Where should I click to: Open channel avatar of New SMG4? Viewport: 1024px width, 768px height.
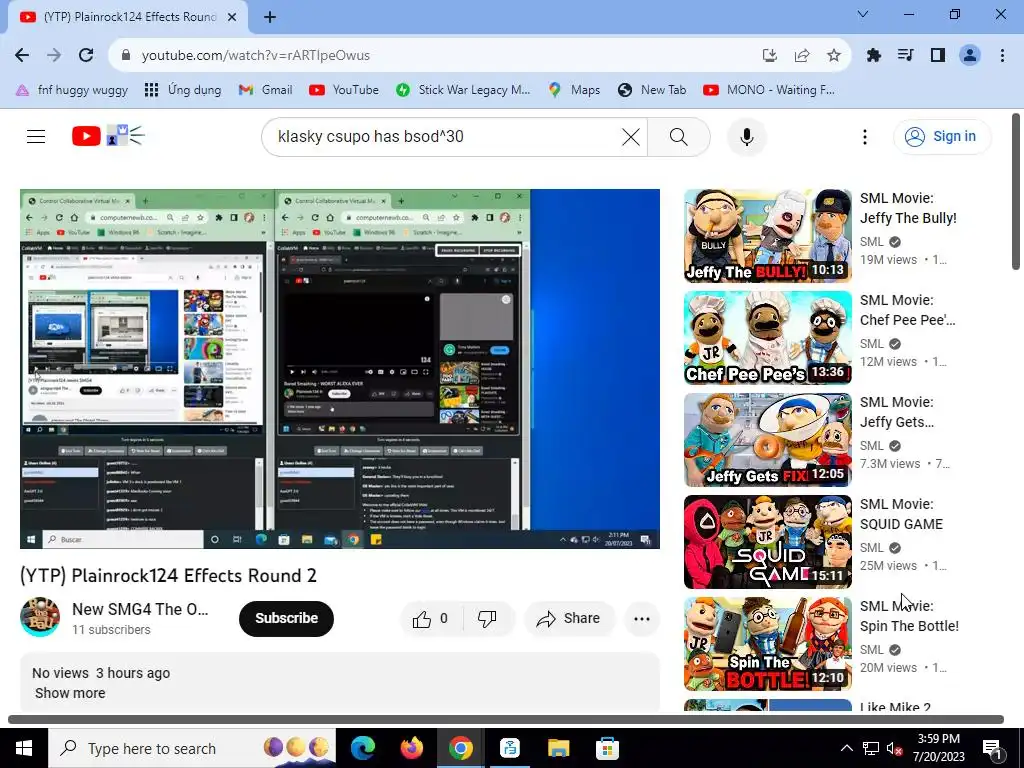40,616
